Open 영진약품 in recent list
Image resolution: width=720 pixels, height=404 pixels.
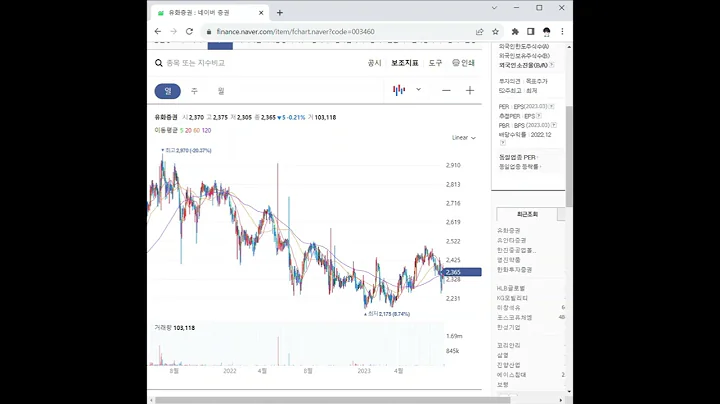[509, 260]
